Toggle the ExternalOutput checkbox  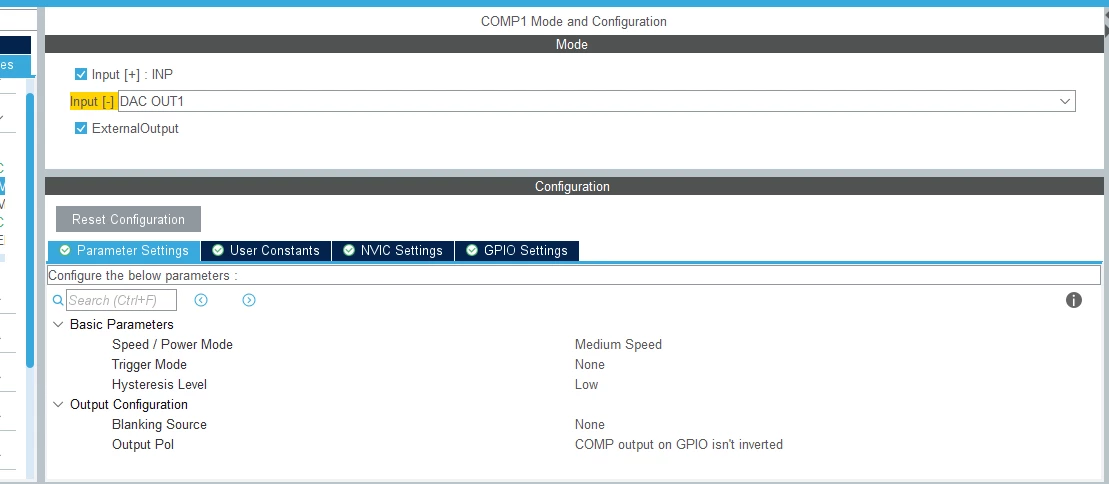click(81, 128)
